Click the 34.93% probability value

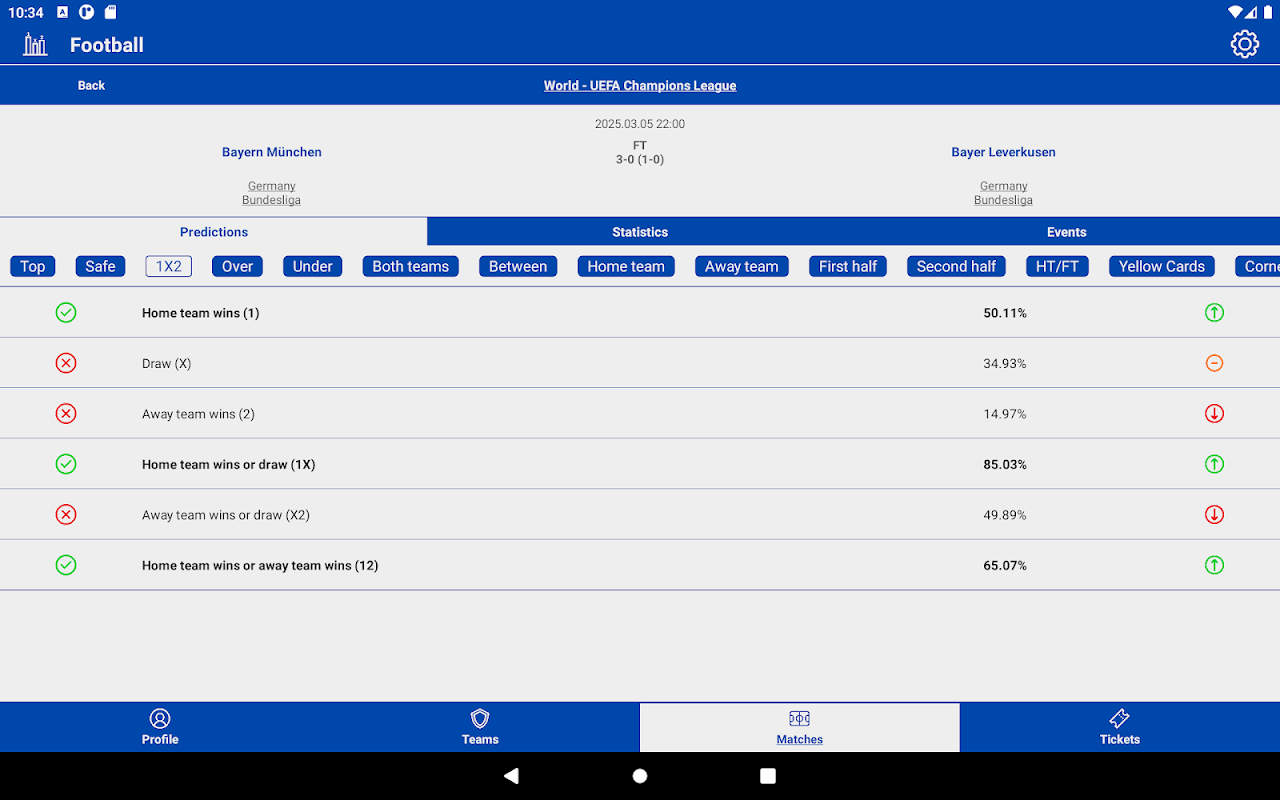(1005, 364)
